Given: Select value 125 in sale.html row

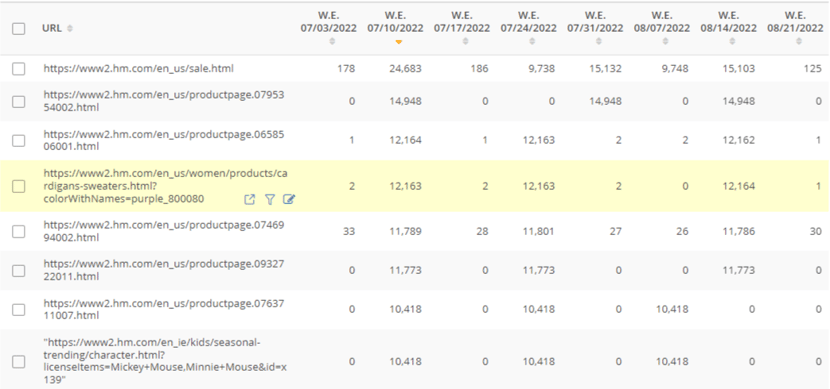Looking at the screenshot, I should pyautogui.click(x=813, y=69).
